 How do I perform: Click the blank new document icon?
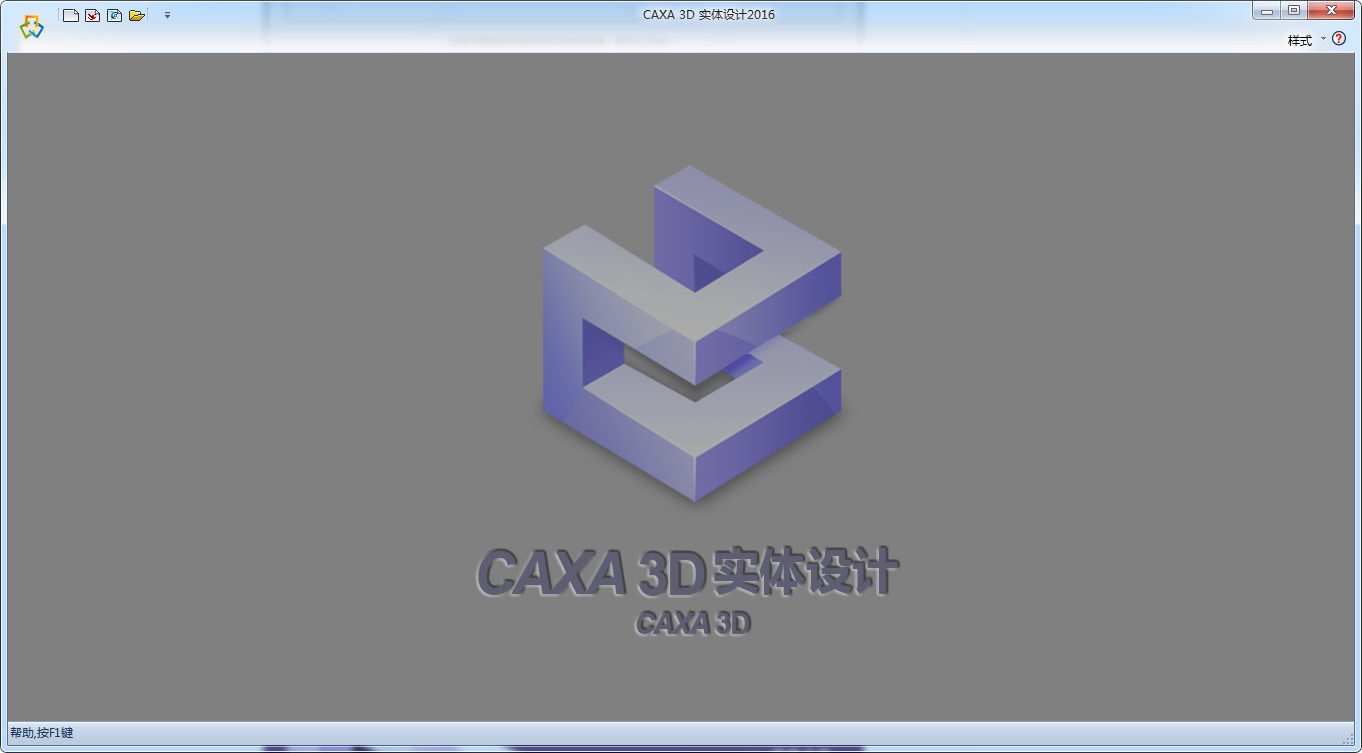[71, 15]
